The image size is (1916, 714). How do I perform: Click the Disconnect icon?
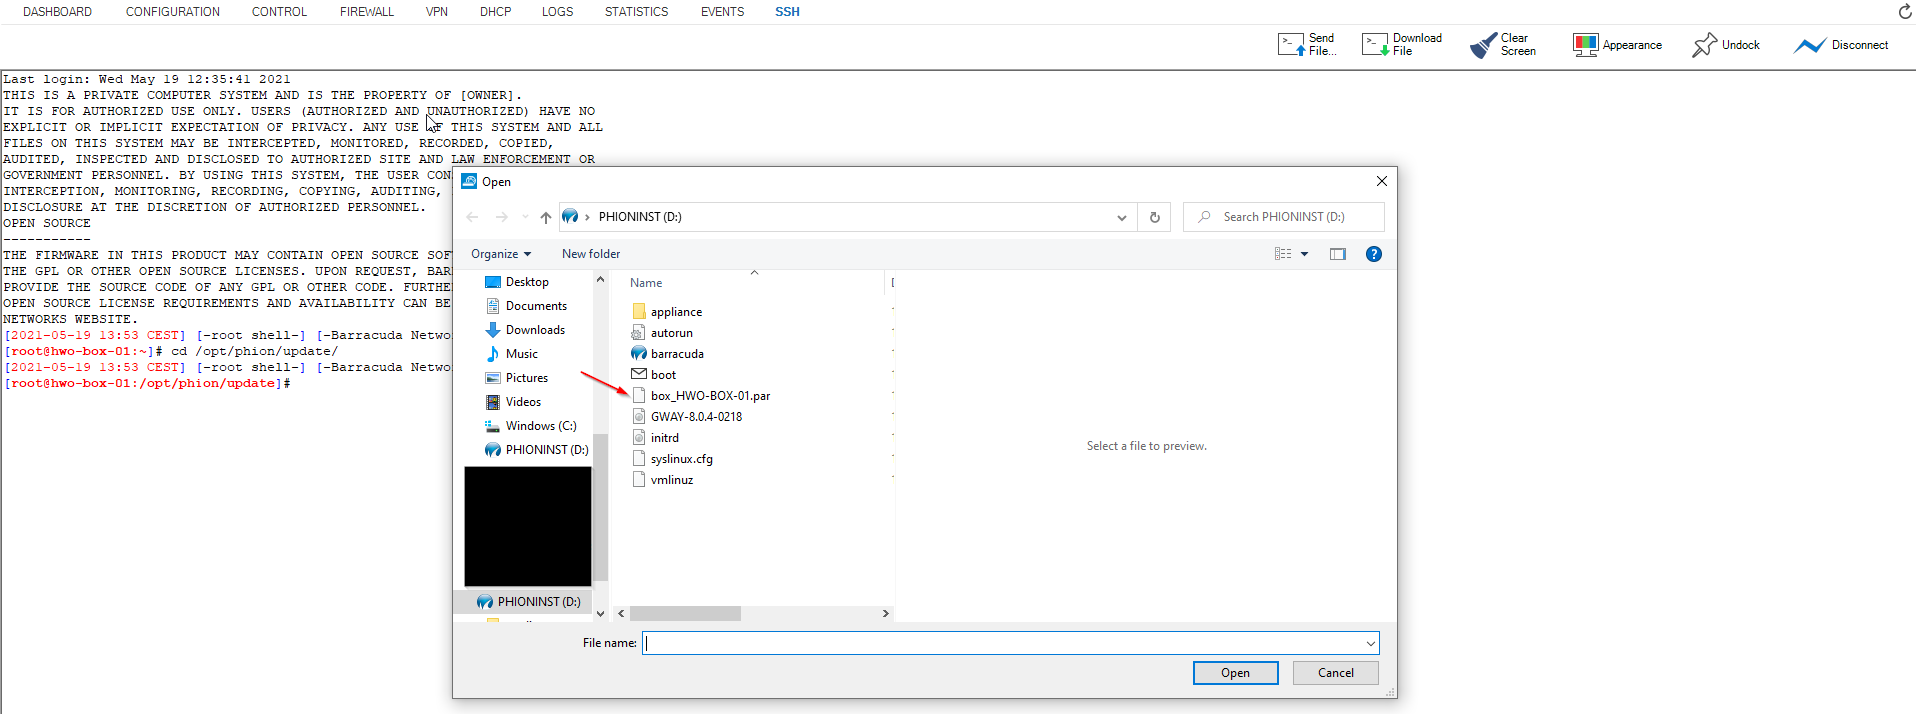[x=1809, y=45]
